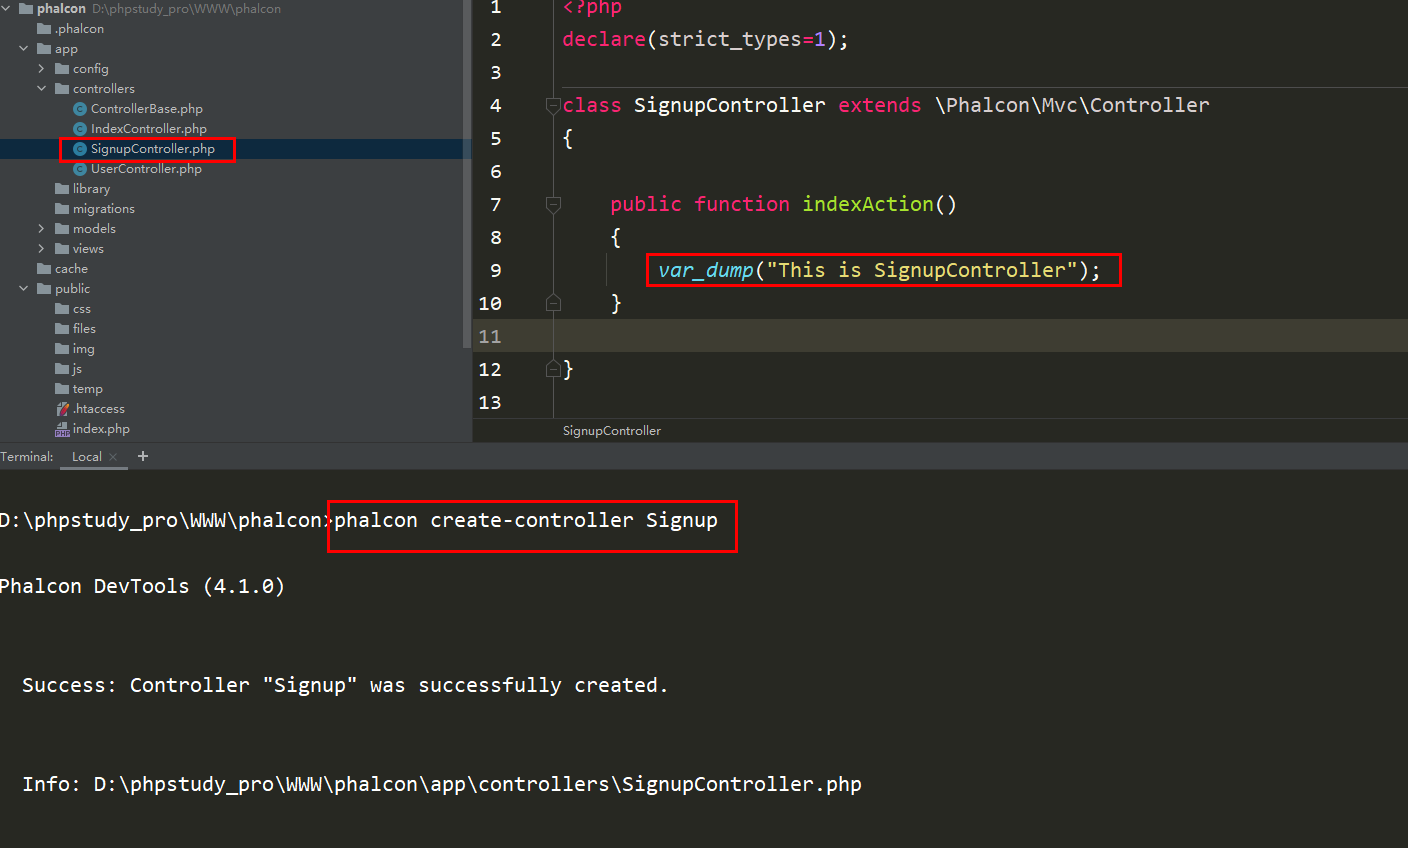Viewport: 1408px width, 848px height.
Task: Expand the views folder chevron
Action: [x=42, y=249]
